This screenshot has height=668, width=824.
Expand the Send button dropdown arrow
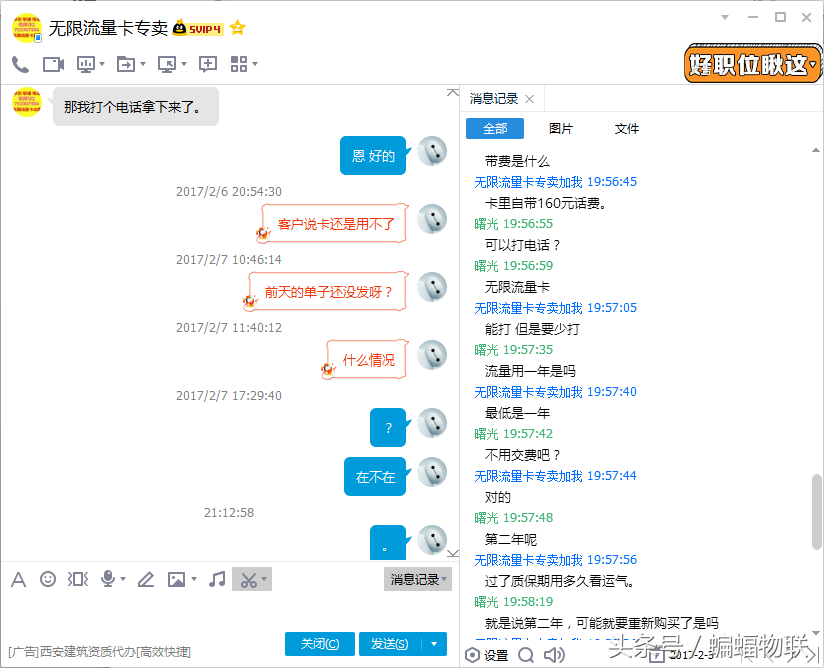(432, 643)
